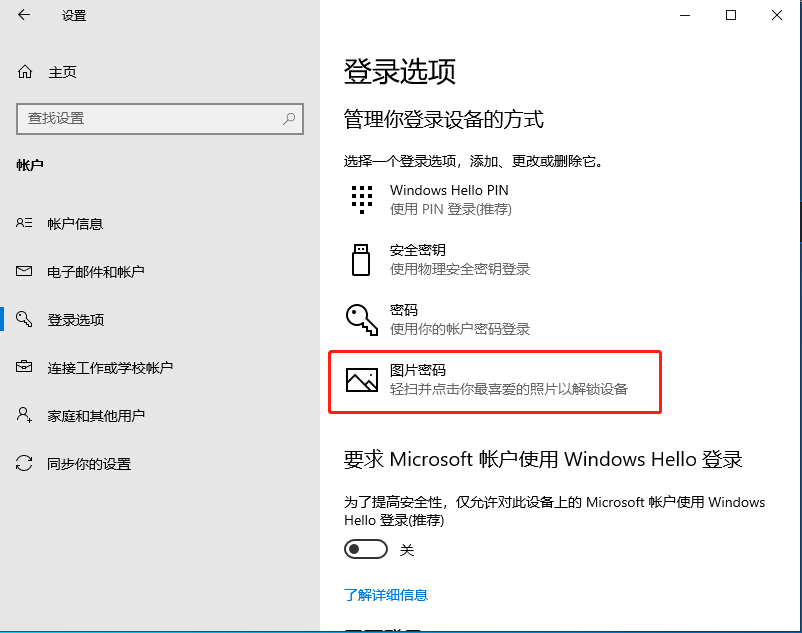Open the 了解详细信息 link
The height and width of the screenshot is (633, 802).
385,595
